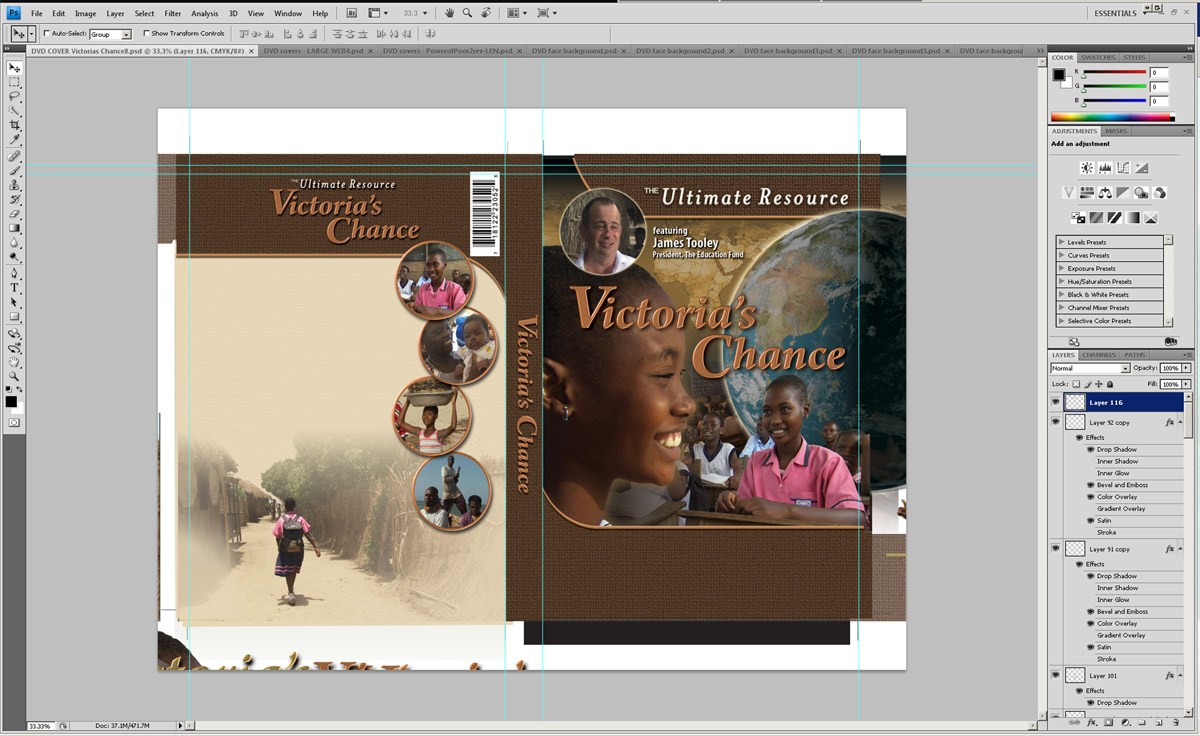This screenshot has width=1200, height=736.
Task: Open the layer blend mode Normal dropdown
Action: 1125,369
